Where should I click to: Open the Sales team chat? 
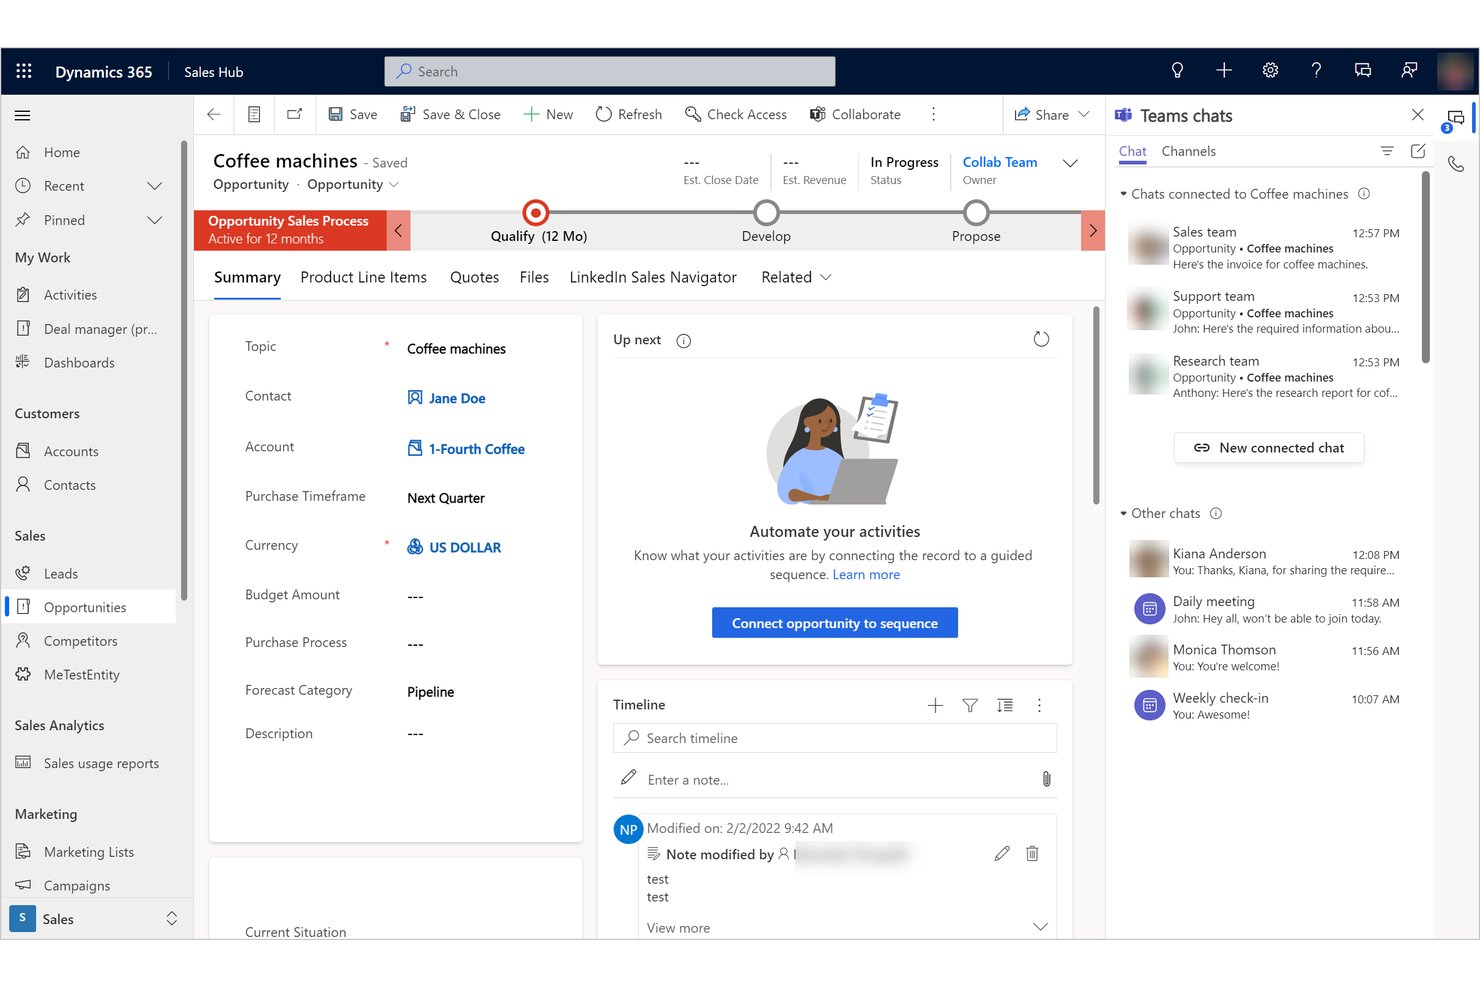[x=1266, y=248]
